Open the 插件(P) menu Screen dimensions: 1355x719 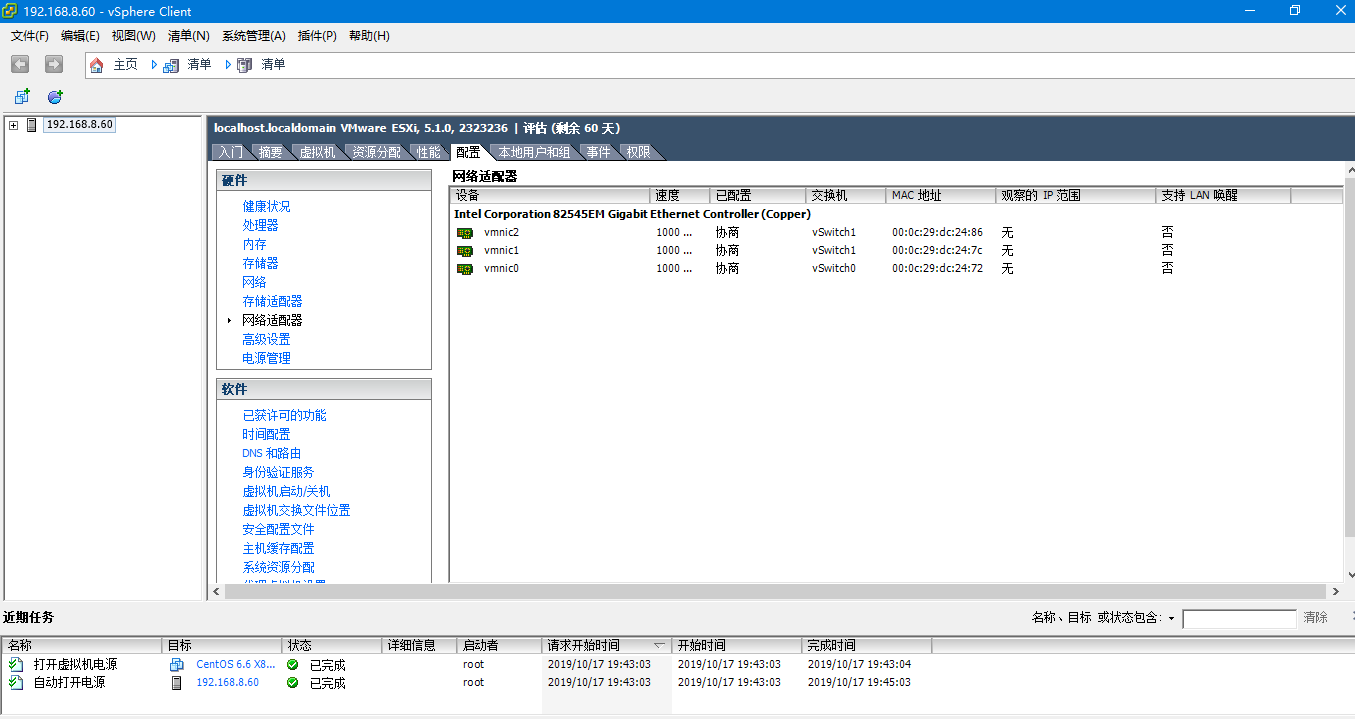(x=317, y=36)
